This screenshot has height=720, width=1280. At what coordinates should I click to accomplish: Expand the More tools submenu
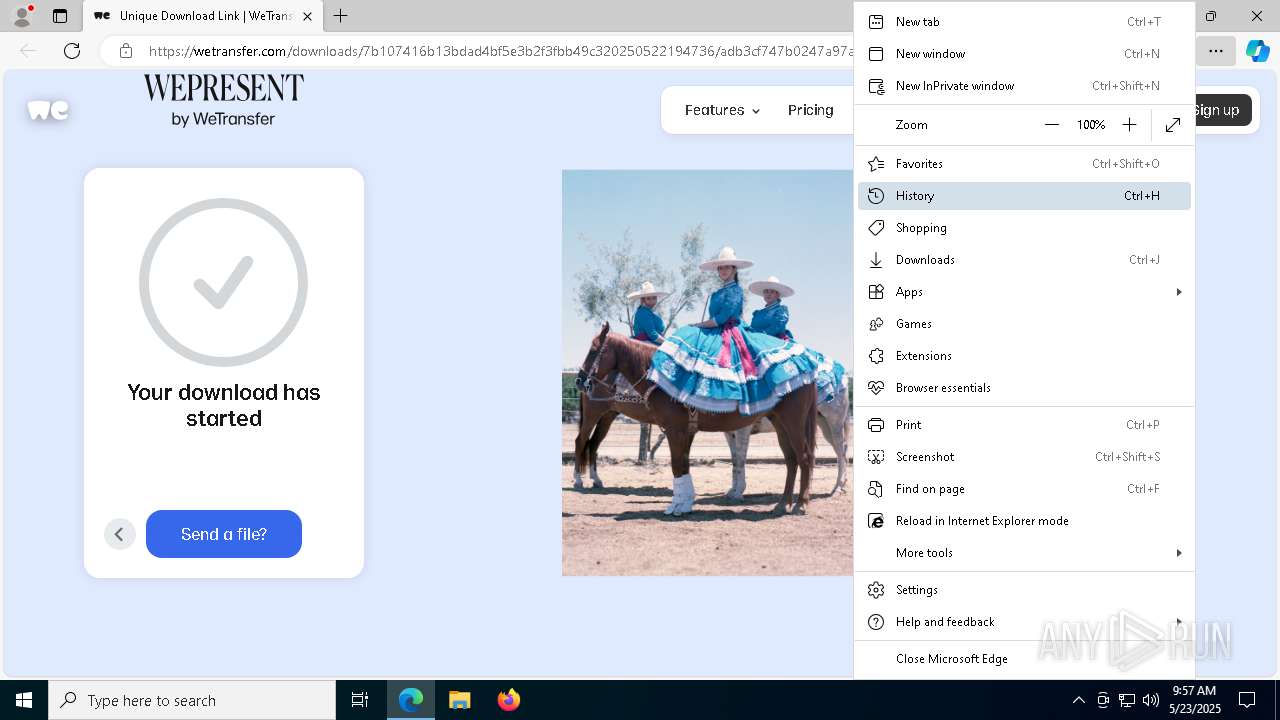coord(1024,553)
